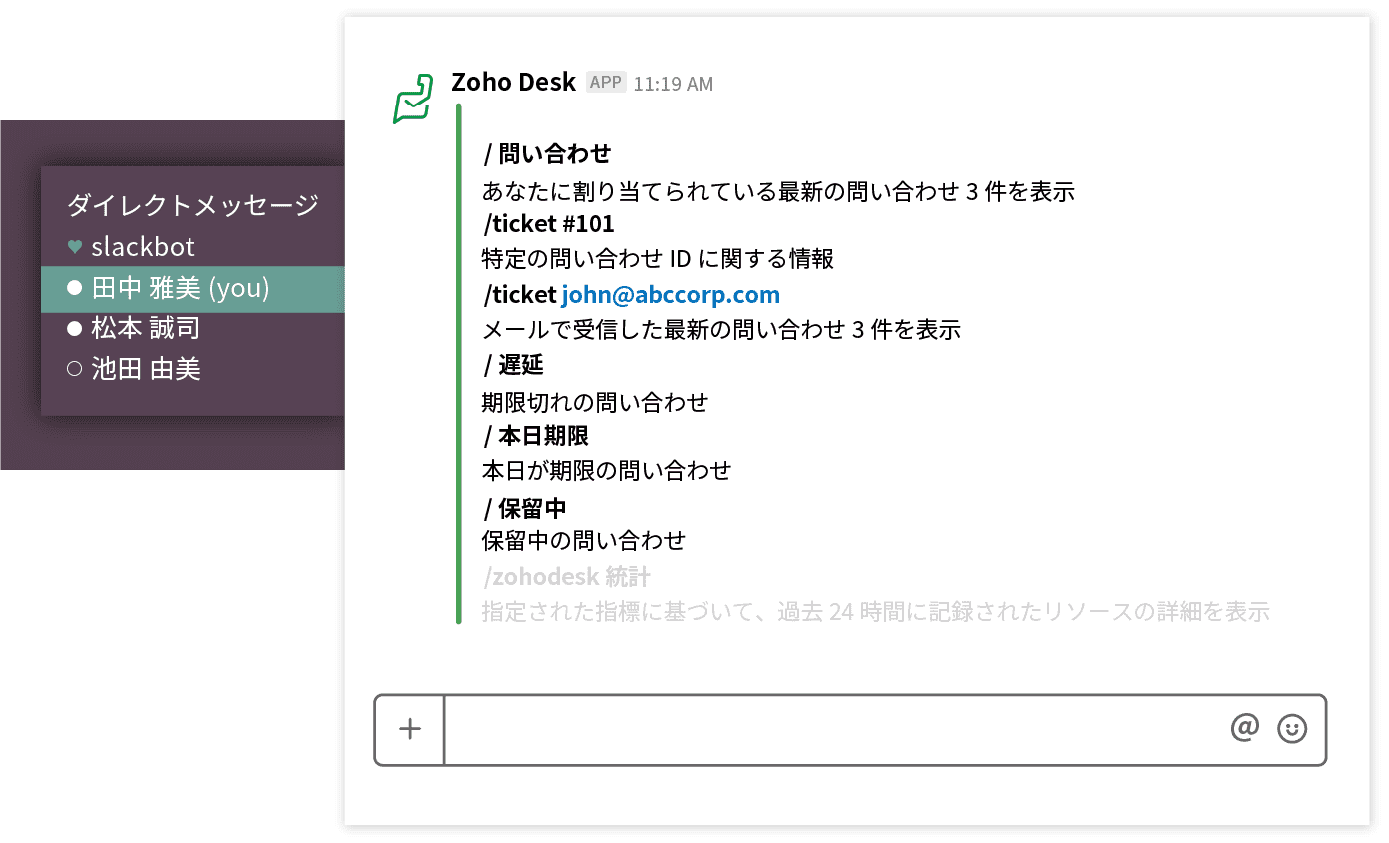Open the emoji picker smiley icon
This screenshot has width=1389, height=843.
(x=1292, y=729)
